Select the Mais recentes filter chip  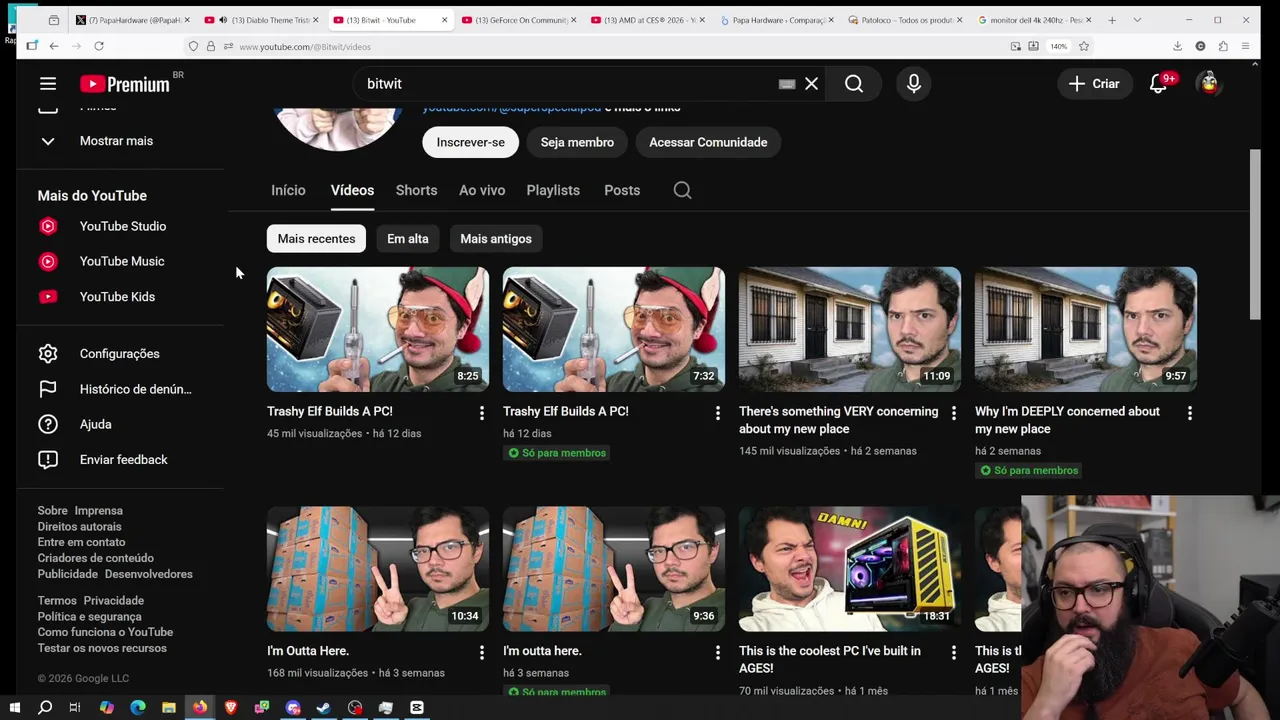click(x=316, y=239)
